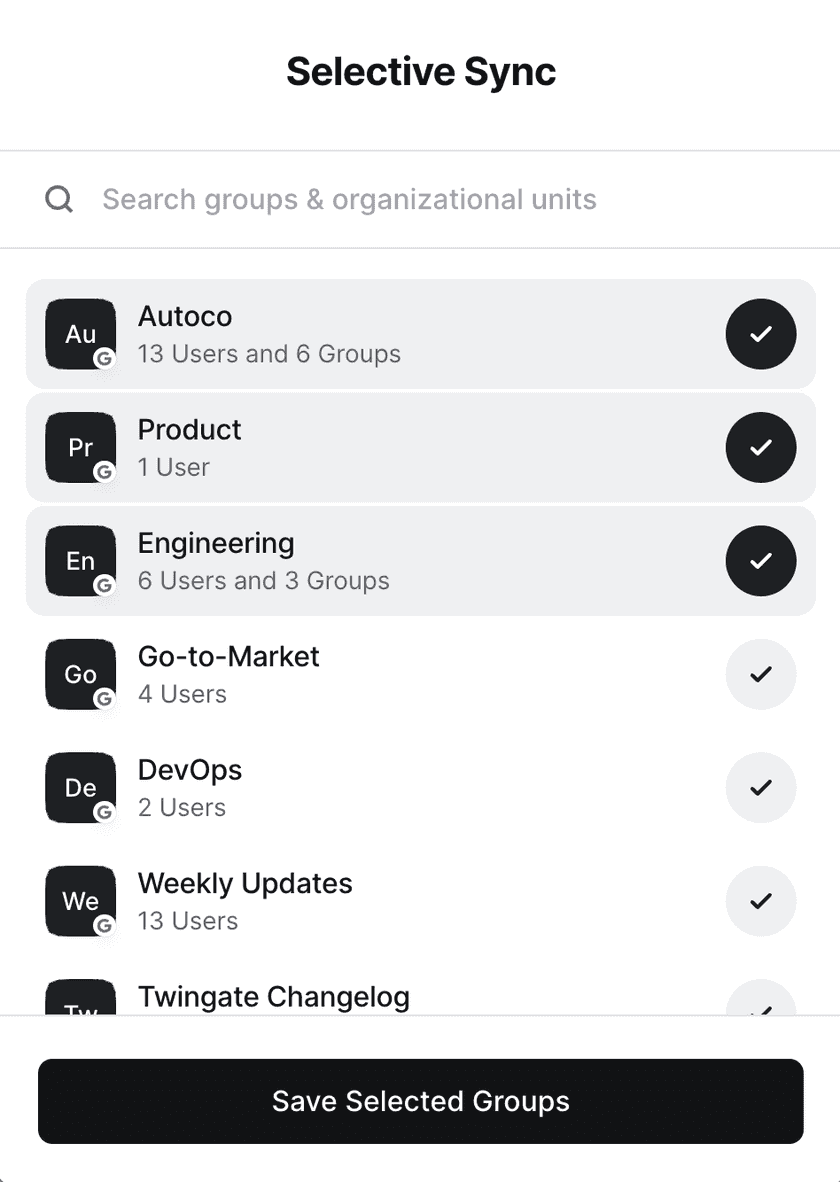Click the DevOps 'De' avatar icon
This screenshot has height=1182, width=840.
(81, 788)
